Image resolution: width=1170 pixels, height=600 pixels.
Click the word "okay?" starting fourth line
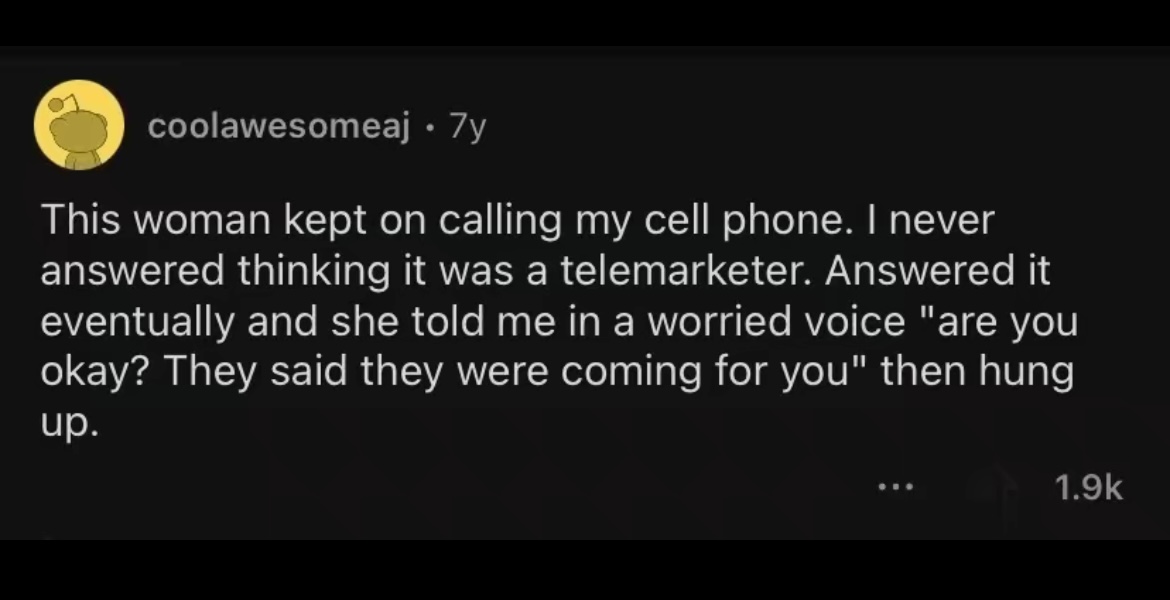[96, 372]
